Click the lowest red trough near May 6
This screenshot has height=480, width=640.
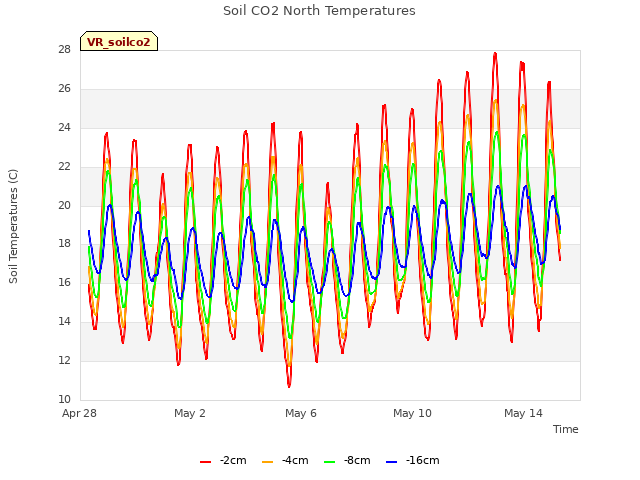tap(289, 386)
